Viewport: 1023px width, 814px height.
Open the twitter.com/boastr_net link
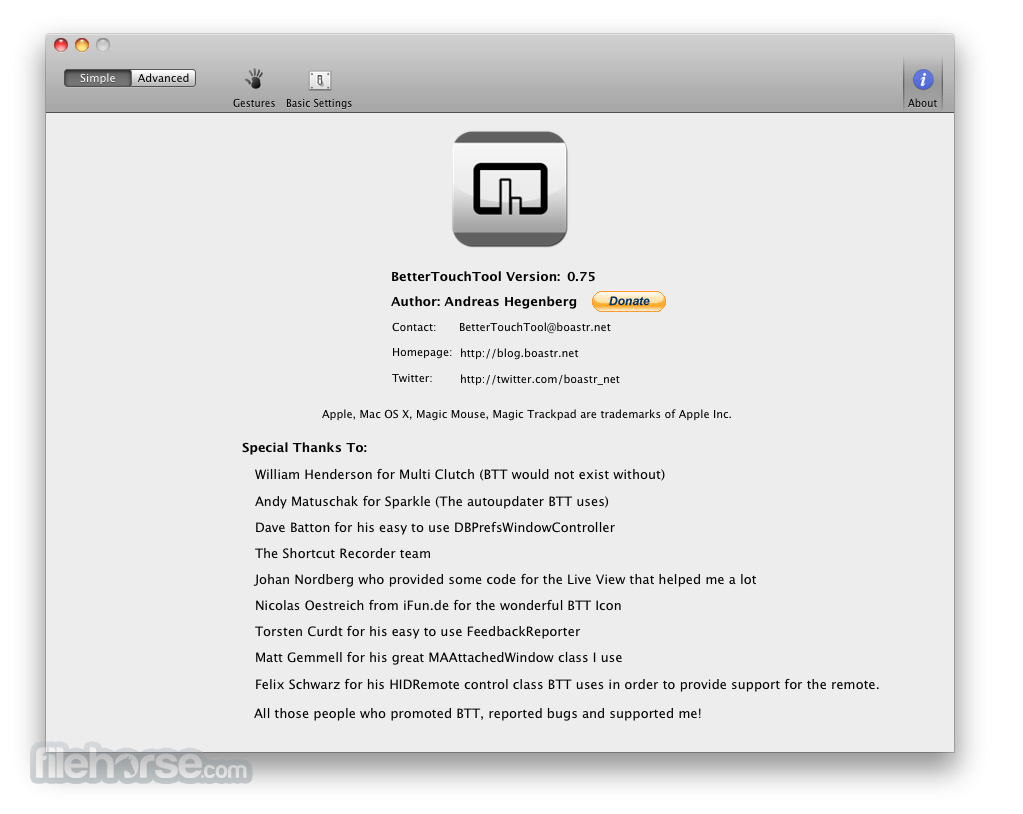point(540,379)
